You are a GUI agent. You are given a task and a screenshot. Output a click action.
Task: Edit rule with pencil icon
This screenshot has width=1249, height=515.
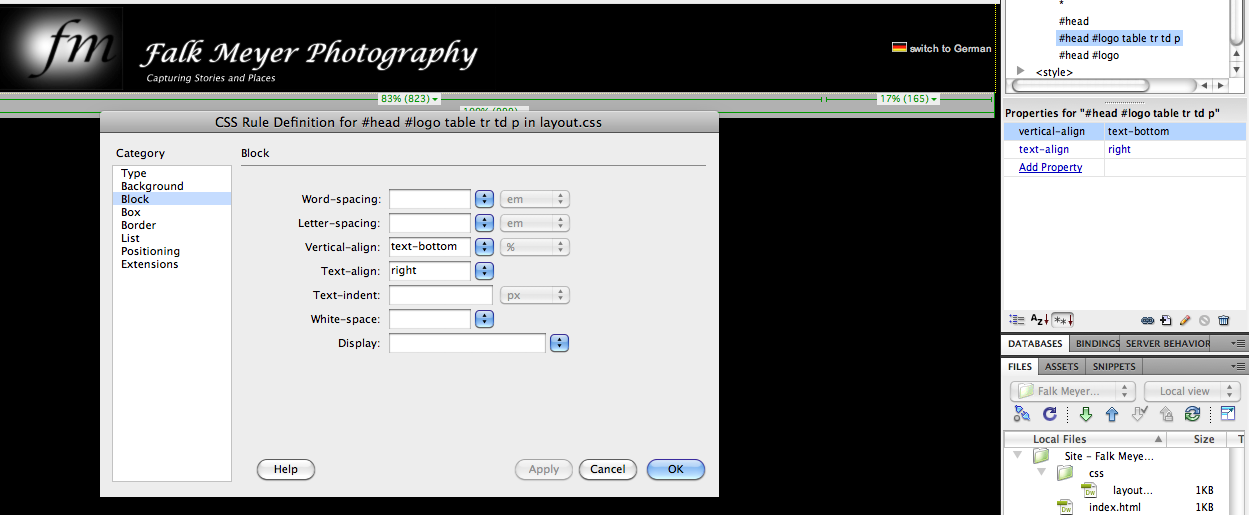pos(1185,320)
